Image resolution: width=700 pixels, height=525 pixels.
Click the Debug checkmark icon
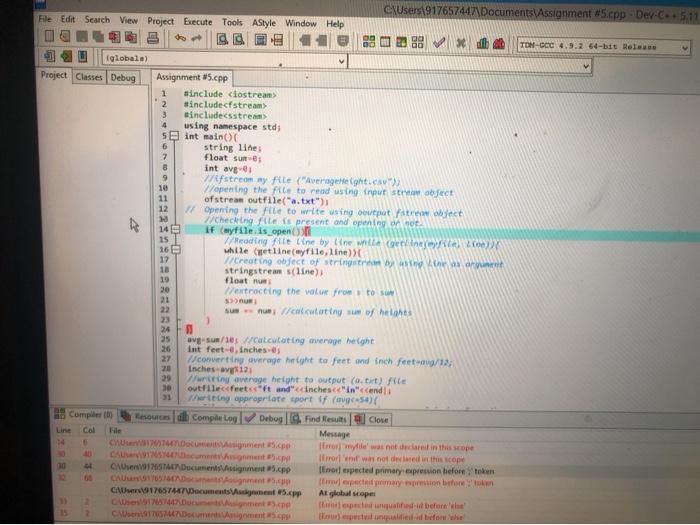[439, 43]
